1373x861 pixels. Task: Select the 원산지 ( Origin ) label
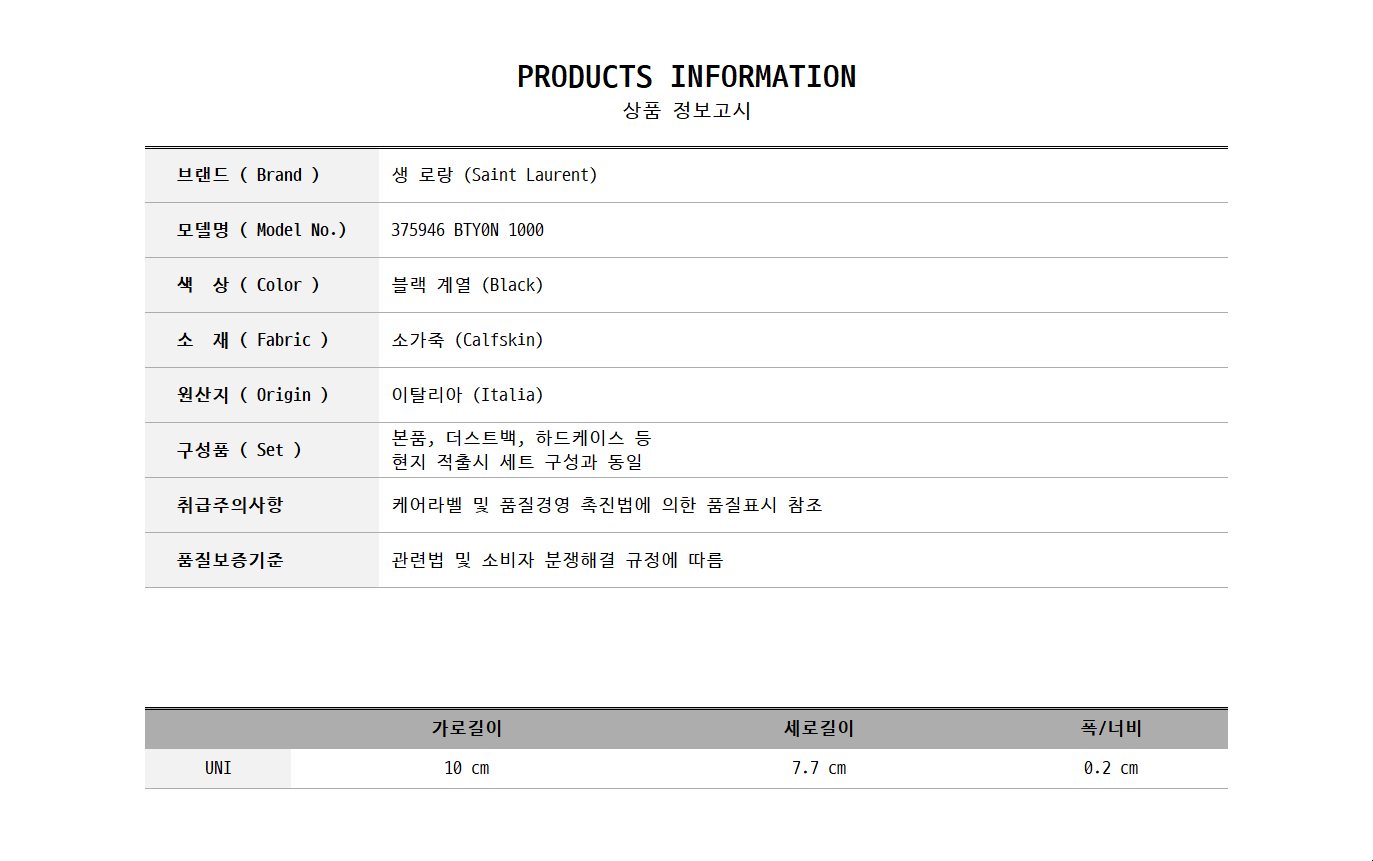click(x=252, y=395)
